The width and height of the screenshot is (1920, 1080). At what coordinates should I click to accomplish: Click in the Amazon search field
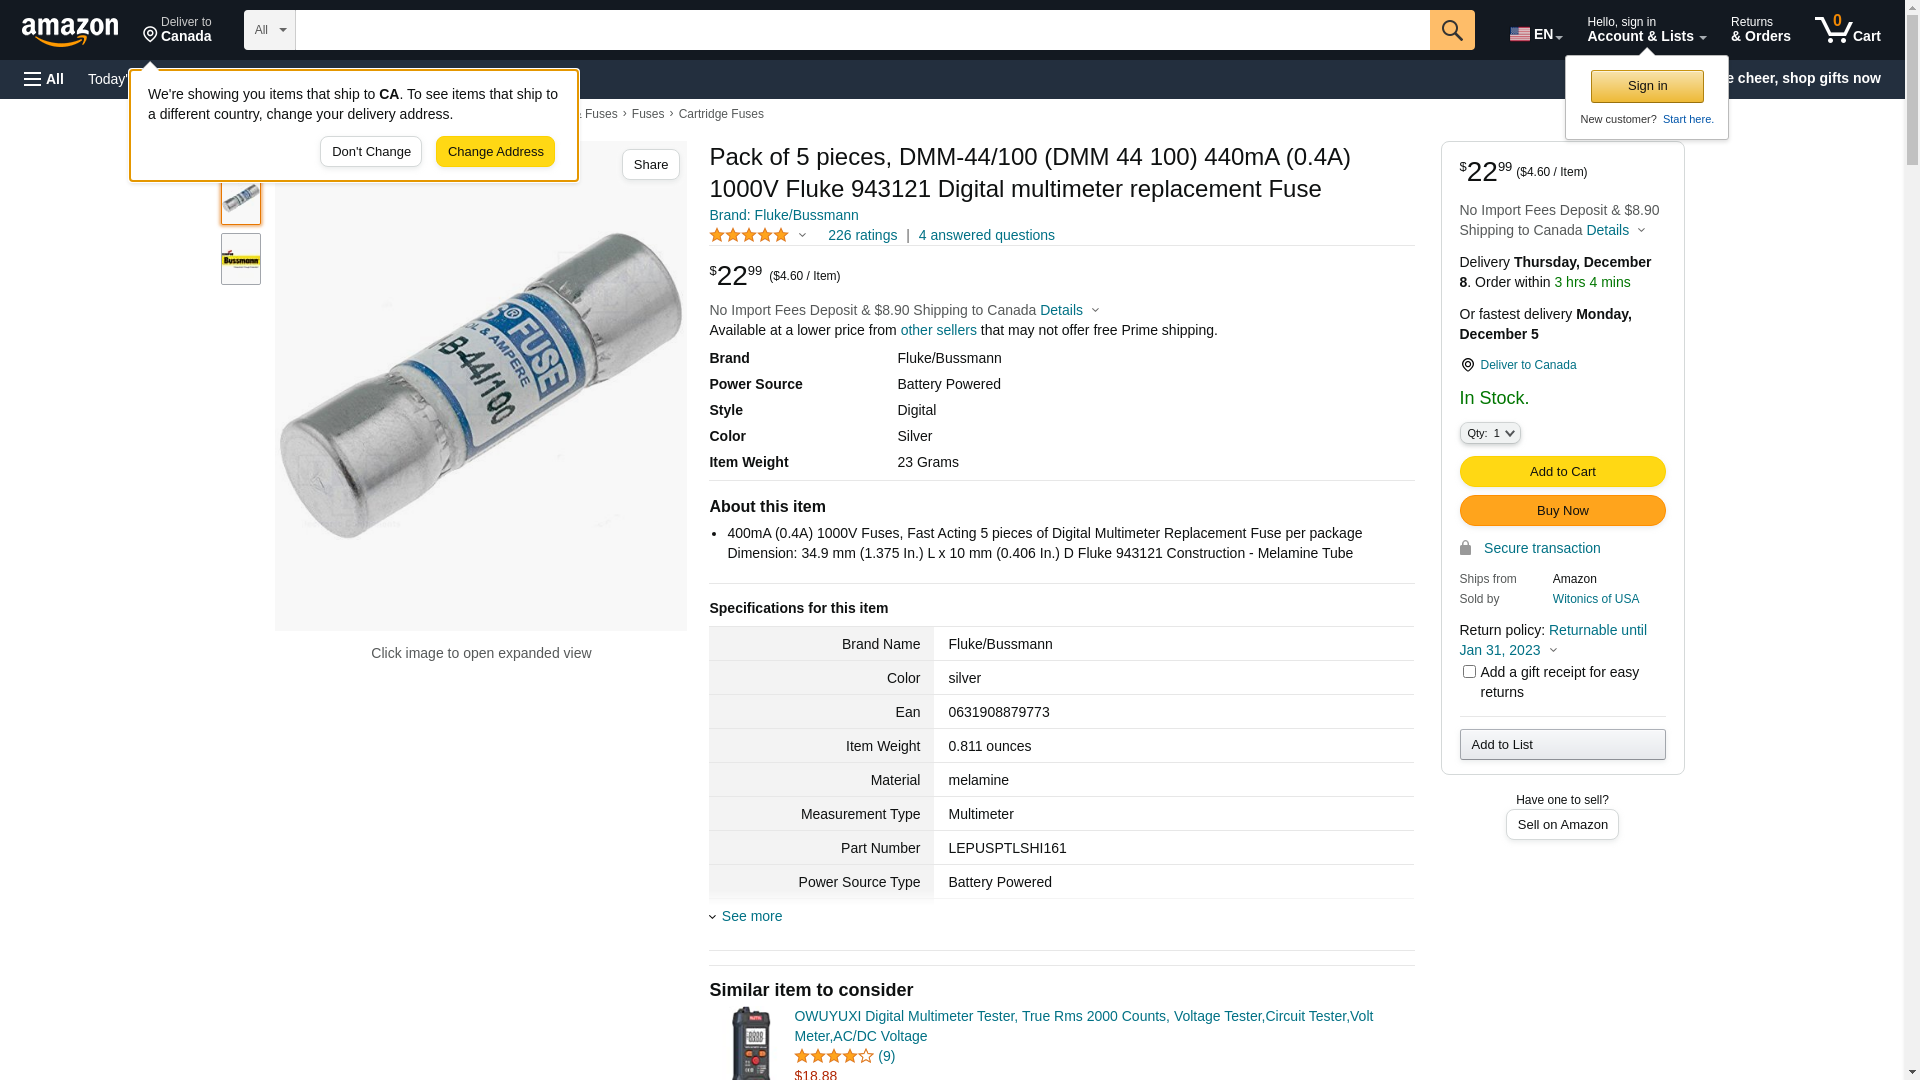click(862, 30)
